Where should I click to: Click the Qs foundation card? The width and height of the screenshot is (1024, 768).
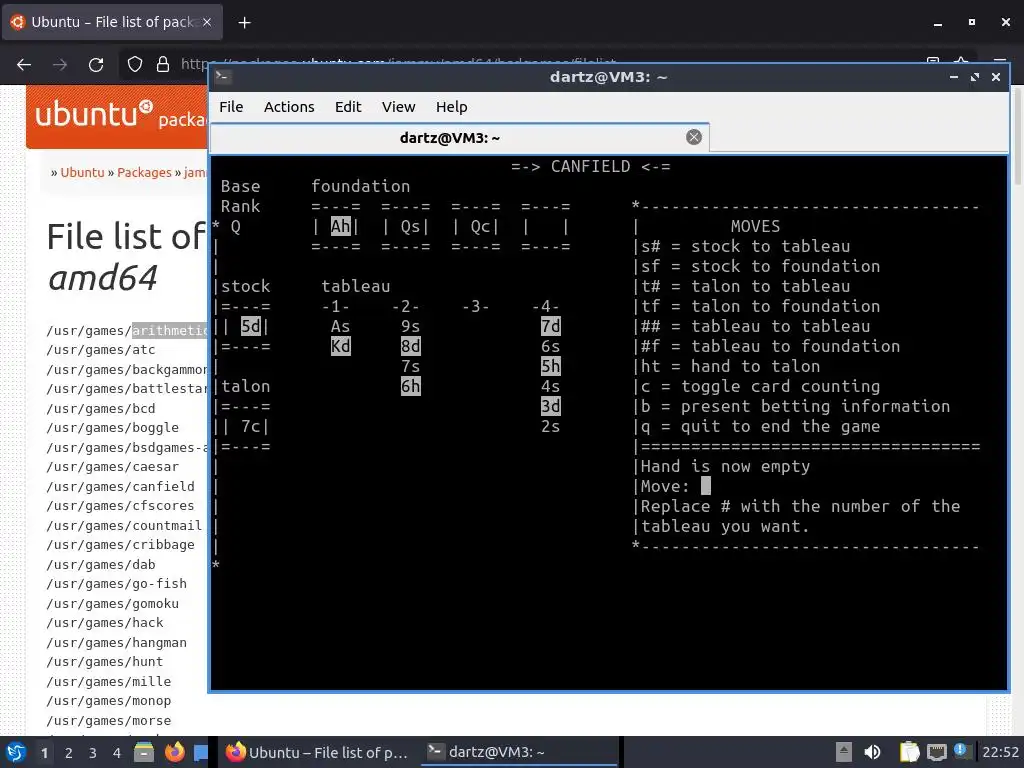410,226
